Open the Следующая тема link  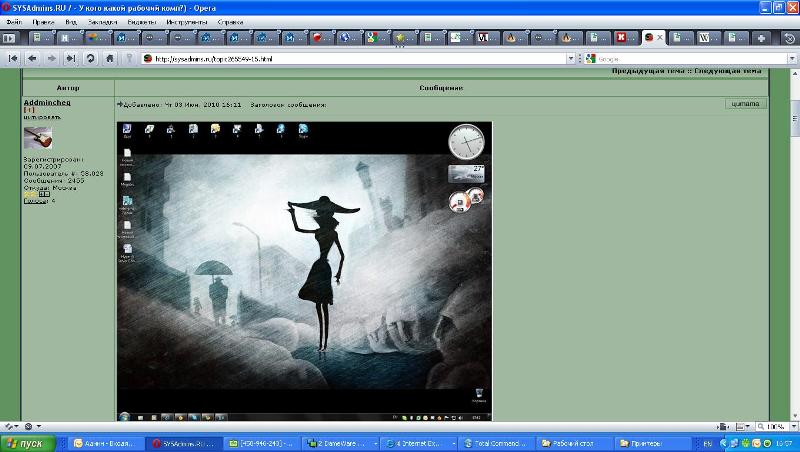coord(728,71)
